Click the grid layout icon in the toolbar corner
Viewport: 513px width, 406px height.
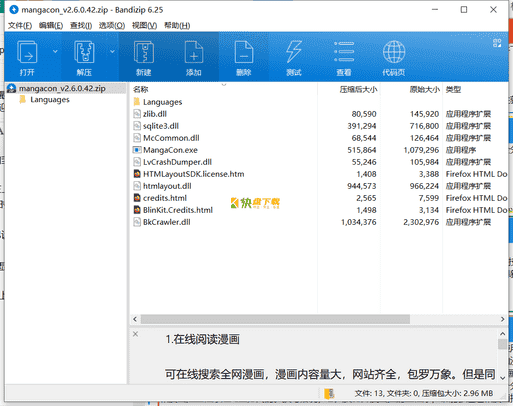[497, 43]
